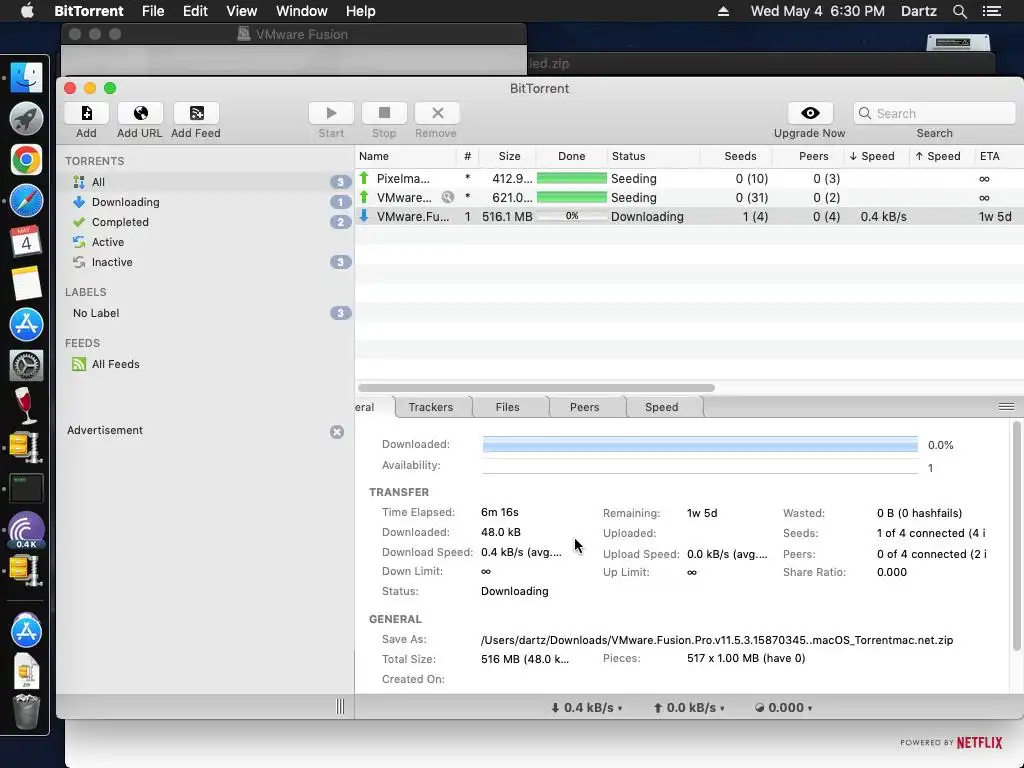
Task: Launch Google Chrome from the Dock
Action: point(26,160)
